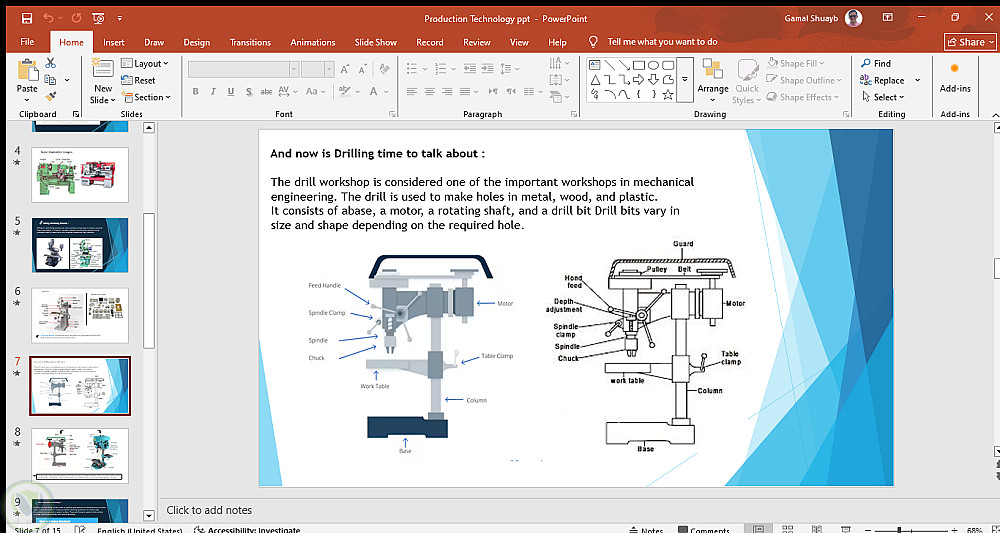The height and width of the screenshot is (533, 1000).
Task: Switch to the Slide Show tab
Action: click(375, 42)
